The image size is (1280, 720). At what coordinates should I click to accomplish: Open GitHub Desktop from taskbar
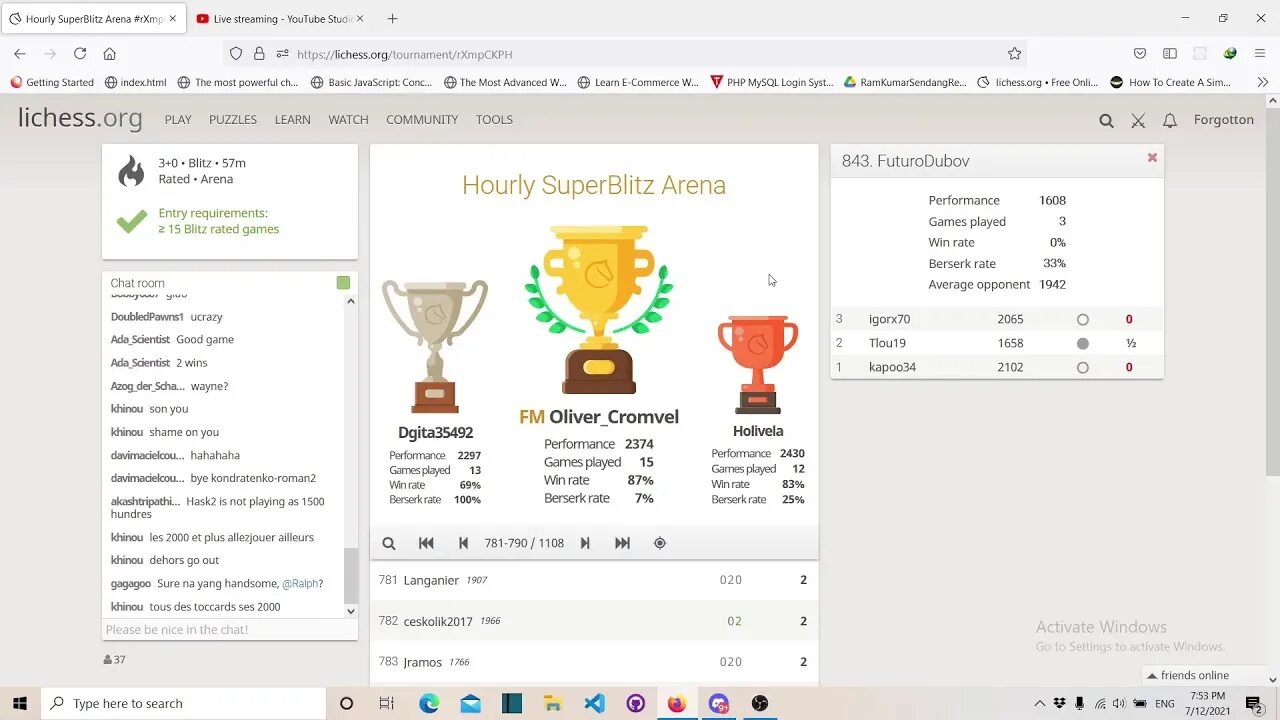pos(635,703)
